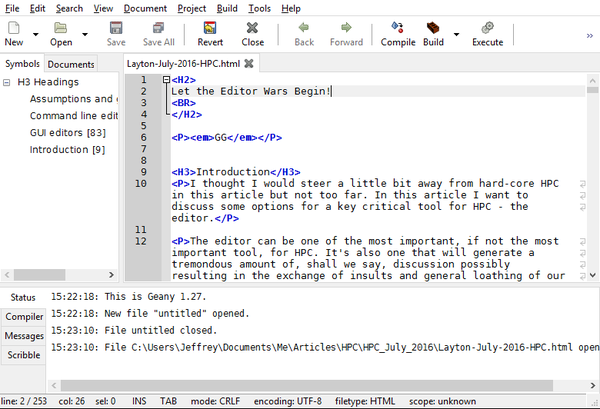The width and height of the screenshot is (600, 409).
Task: Switch to the Compiler message tab
Action: 24,317
